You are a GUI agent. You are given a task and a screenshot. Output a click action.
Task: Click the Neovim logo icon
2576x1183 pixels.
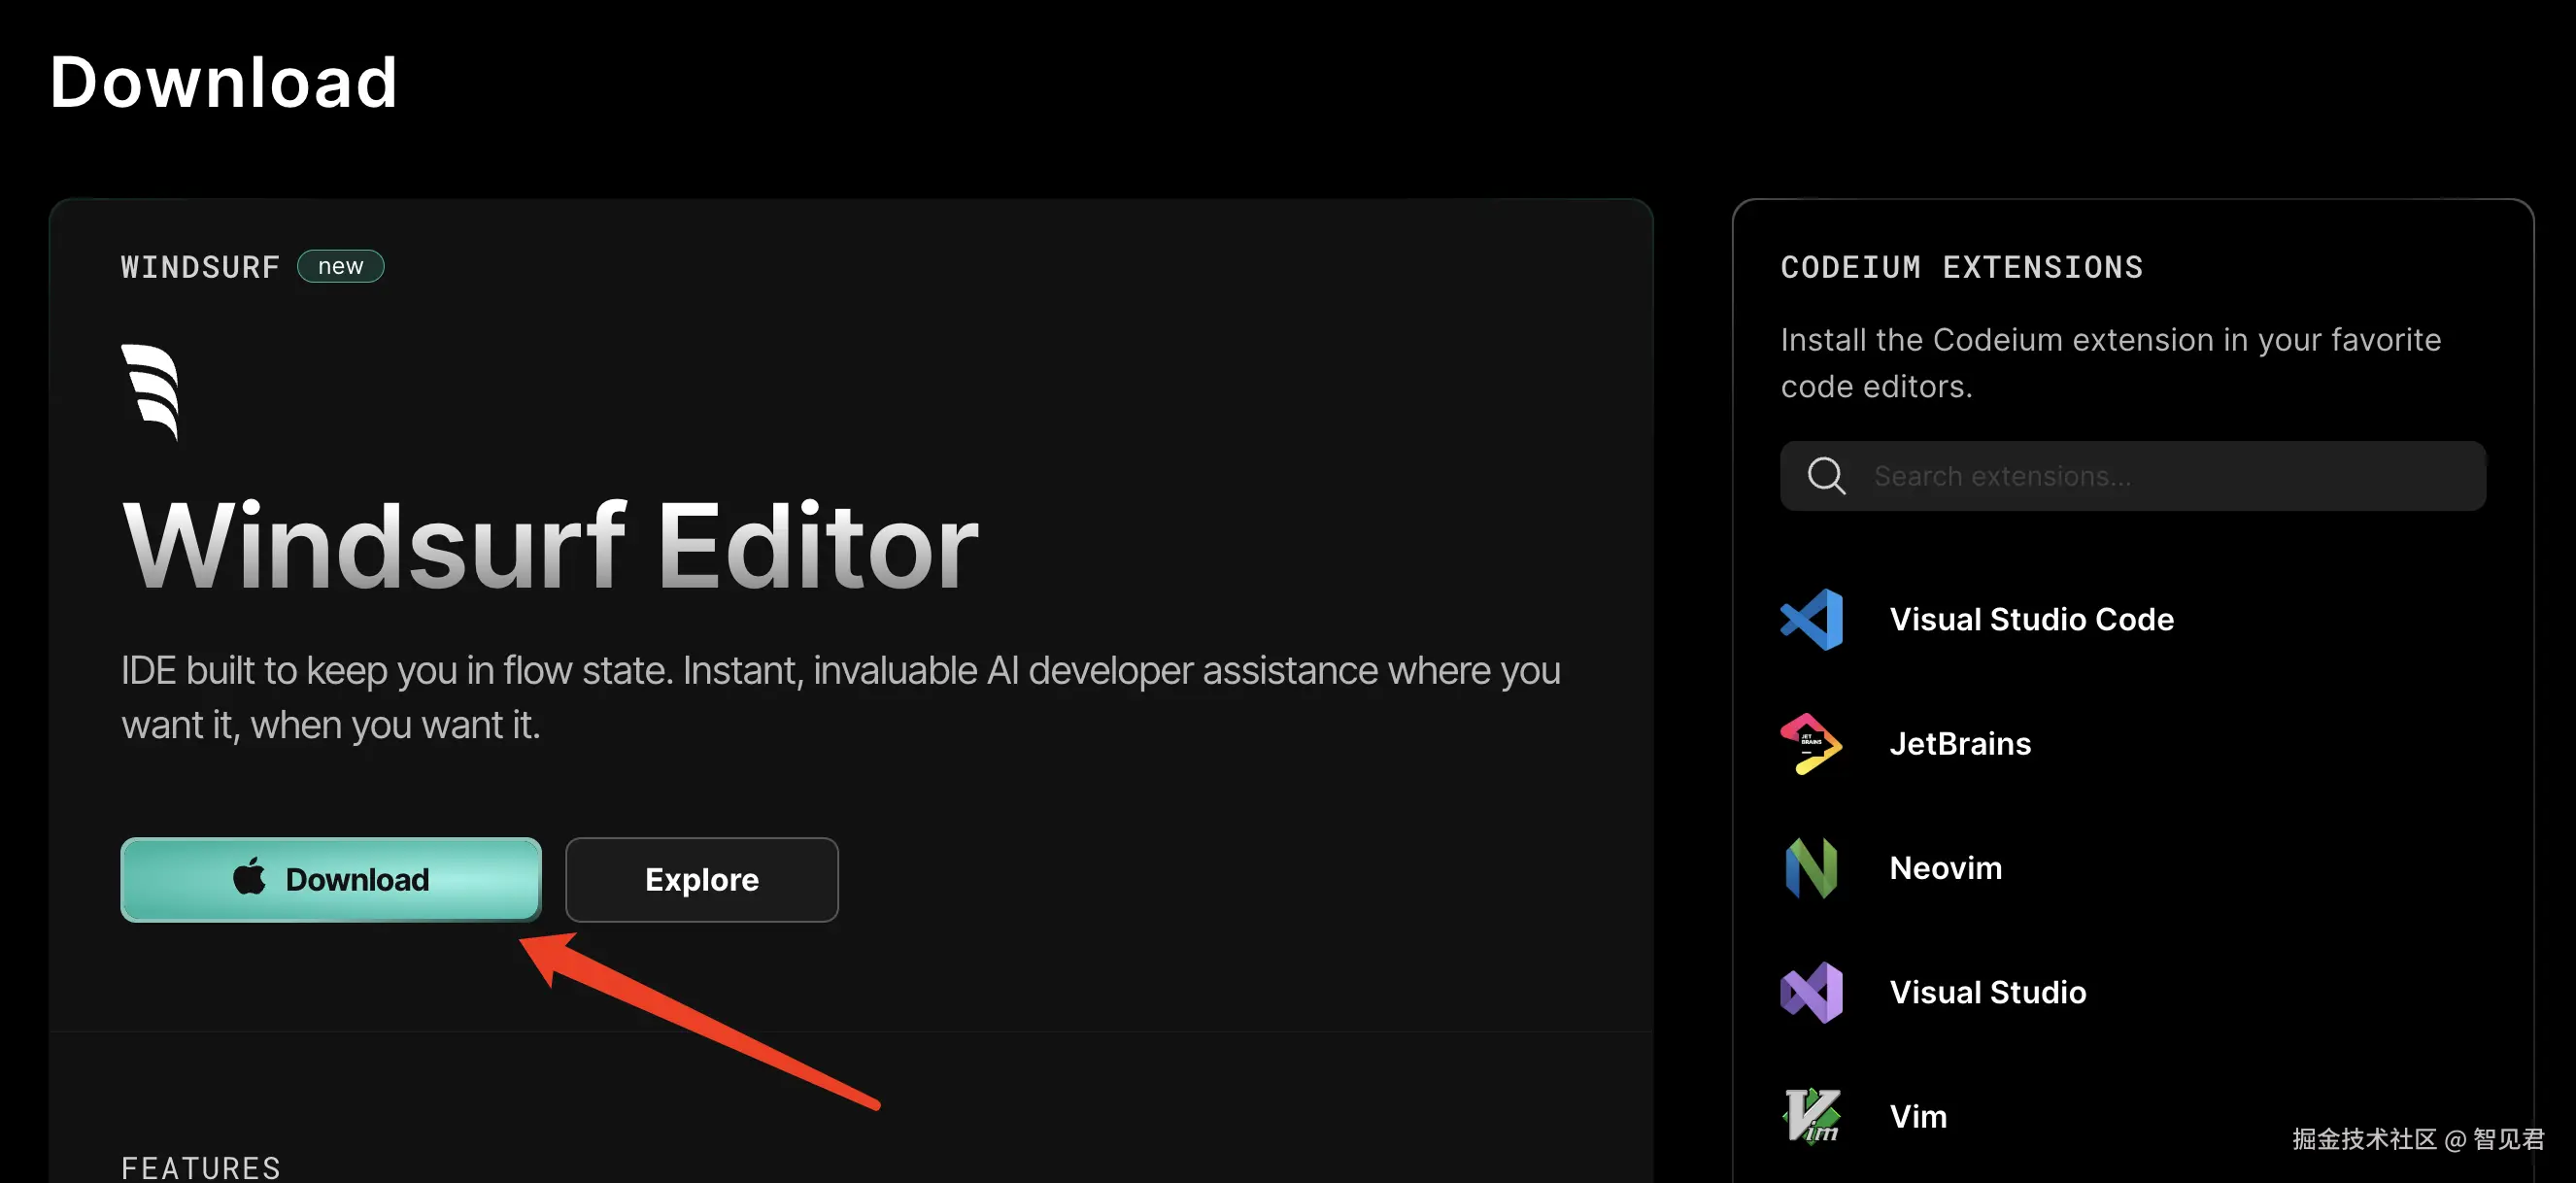(1811, 868)
